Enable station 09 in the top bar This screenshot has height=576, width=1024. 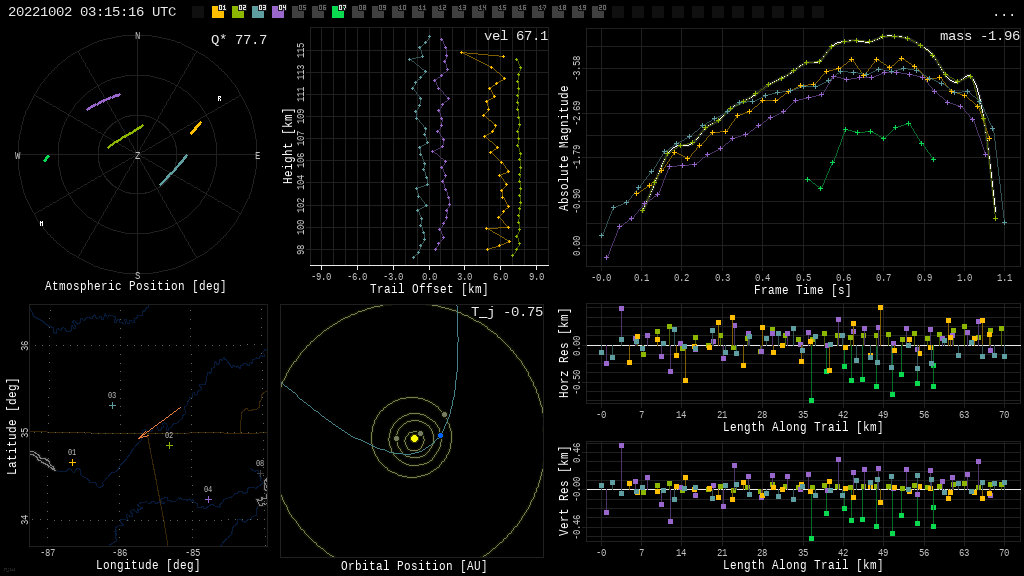point(378,11)
